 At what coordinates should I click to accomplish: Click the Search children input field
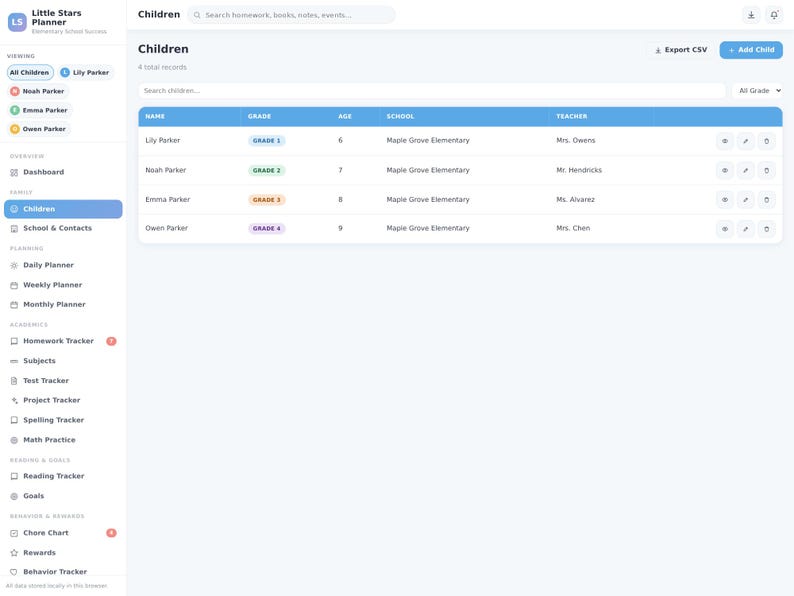(432, 91)
